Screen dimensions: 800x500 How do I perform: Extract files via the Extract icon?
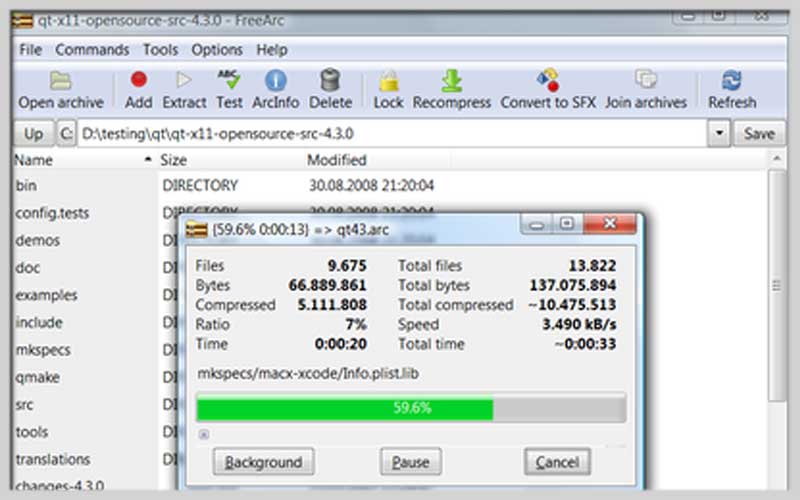pyautogui.click(x=184, y=90)
